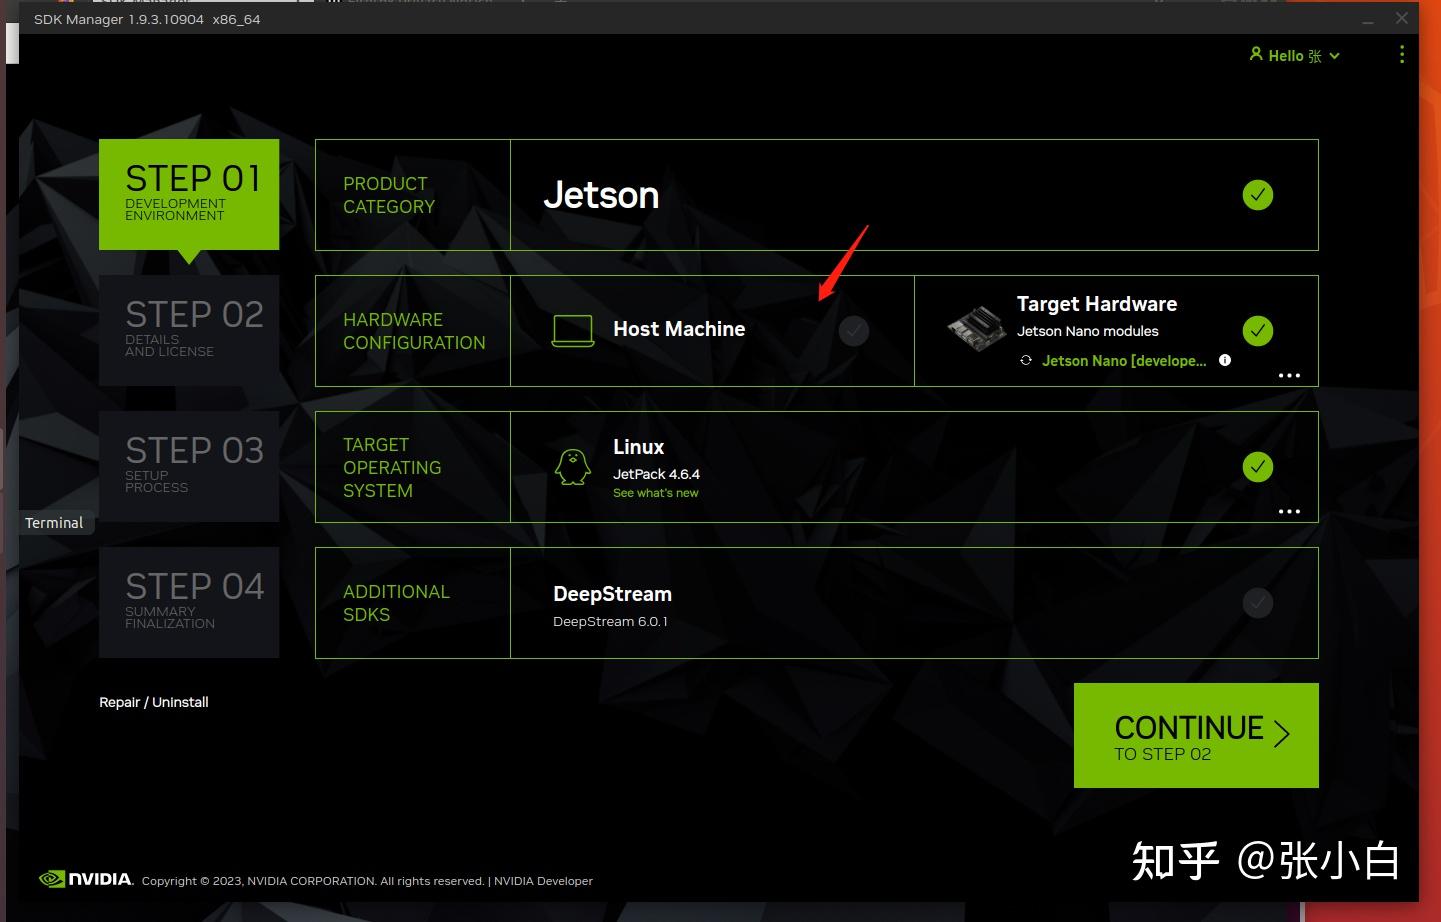
Task: Expand Target Hardware options via ellipsis
Action: pos(1289,375)
